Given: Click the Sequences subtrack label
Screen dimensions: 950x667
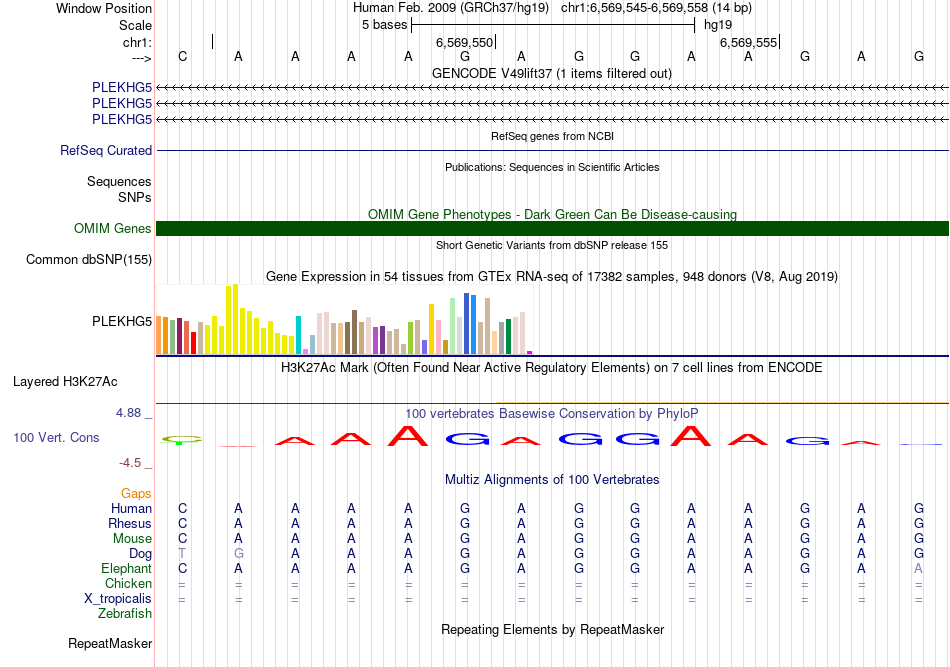Looking at the screenshot, I should [119, 182].
